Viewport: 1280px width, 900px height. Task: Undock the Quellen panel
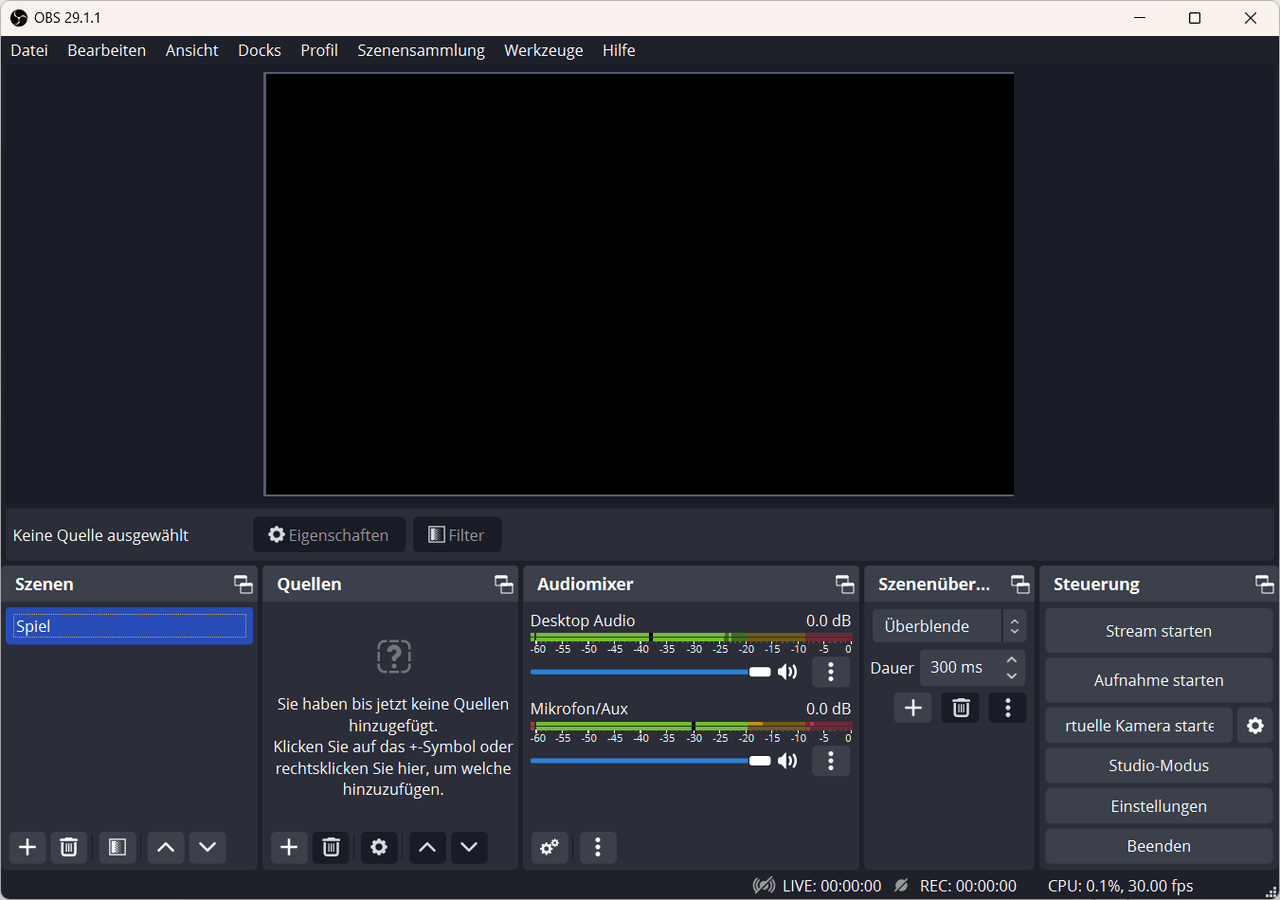504,584
